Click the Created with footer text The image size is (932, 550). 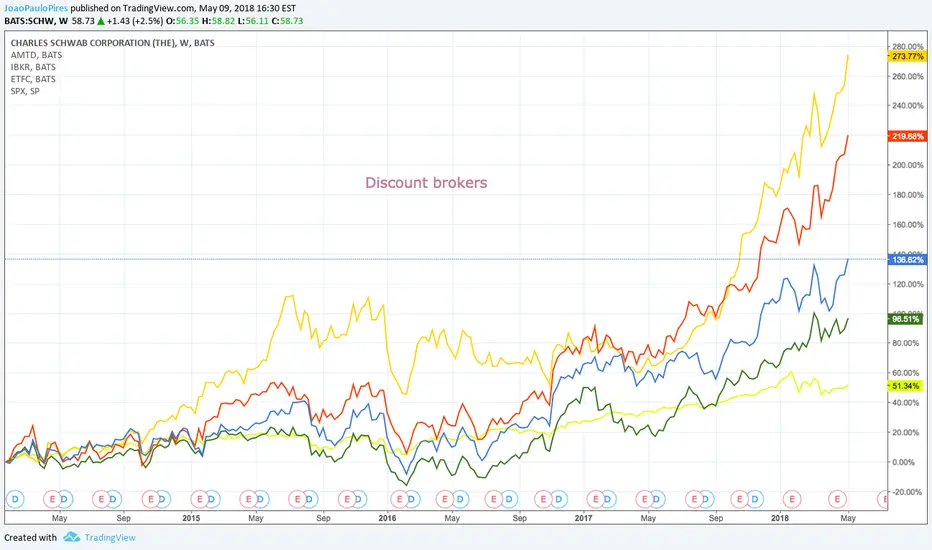[30, 538]
